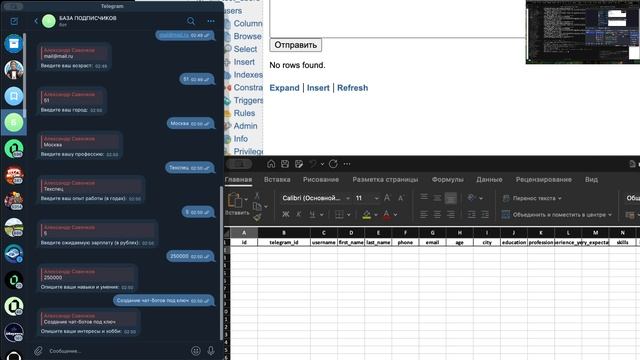Switch to the Разметка страницы ribbon tab
640x360 pixels.
385,180
